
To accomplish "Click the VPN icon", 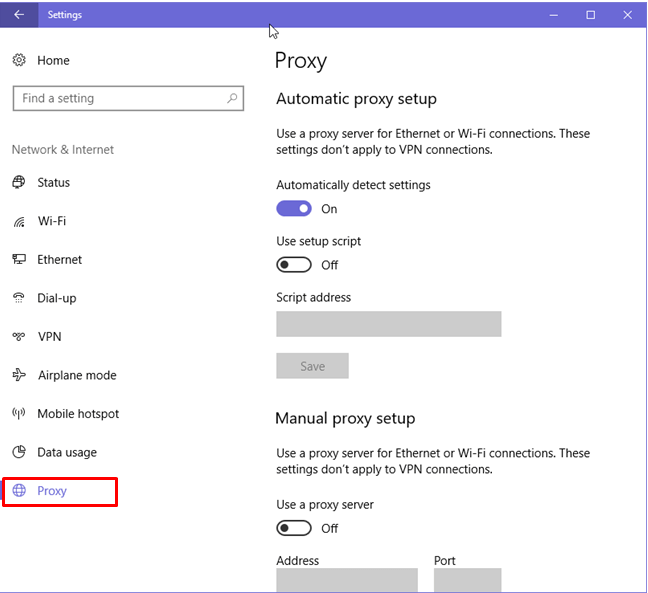I will 19,336.
